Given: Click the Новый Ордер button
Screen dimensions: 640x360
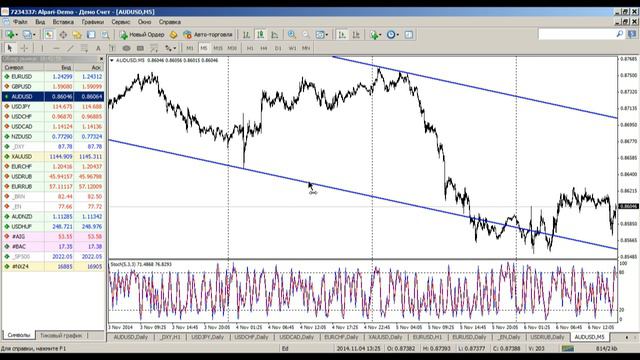Looking at the screenshot, I should pos(142,35).
